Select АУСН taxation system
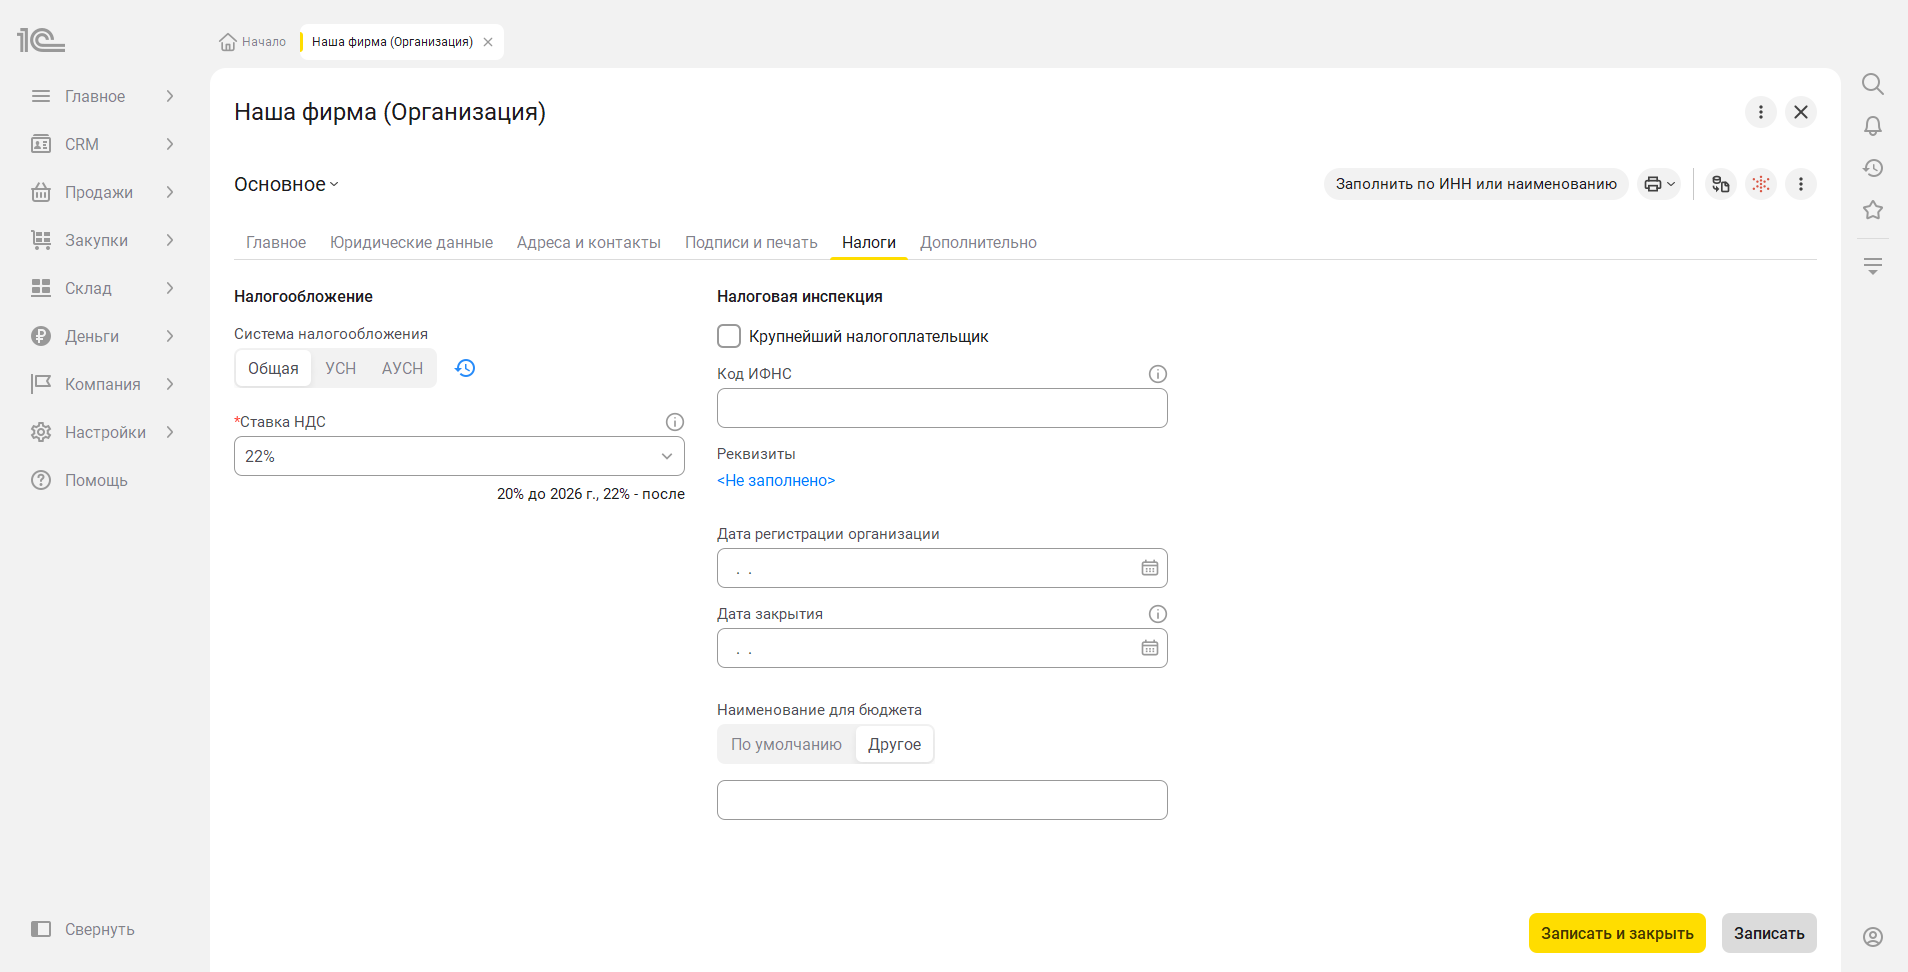Screen dimensions: 1908x972 (x=402, y=368)
